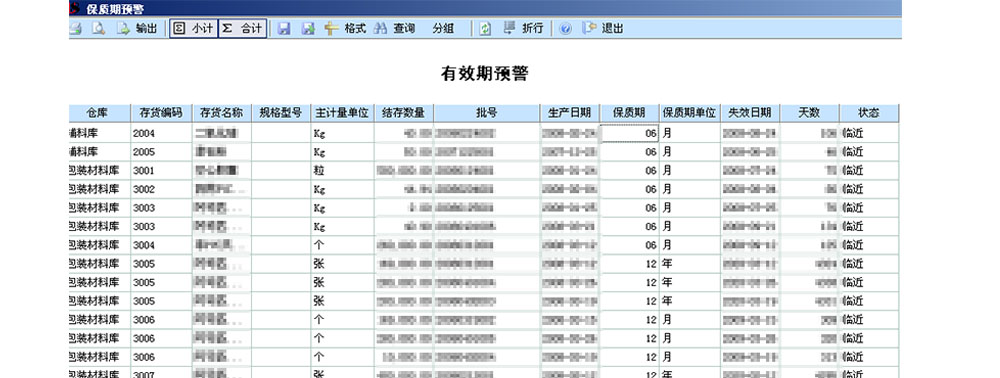Click the 保质期 06 cell in row 2004
Image resolution: width=1000 pixels, height=378 pixels.
click(x=629, y=134)
